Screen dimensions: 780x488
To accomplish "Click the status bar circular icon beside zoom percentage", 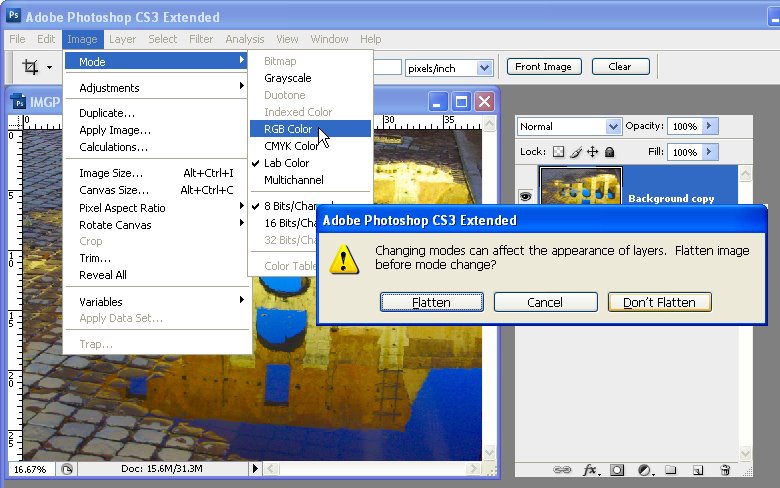I will [x=67, y=469].
